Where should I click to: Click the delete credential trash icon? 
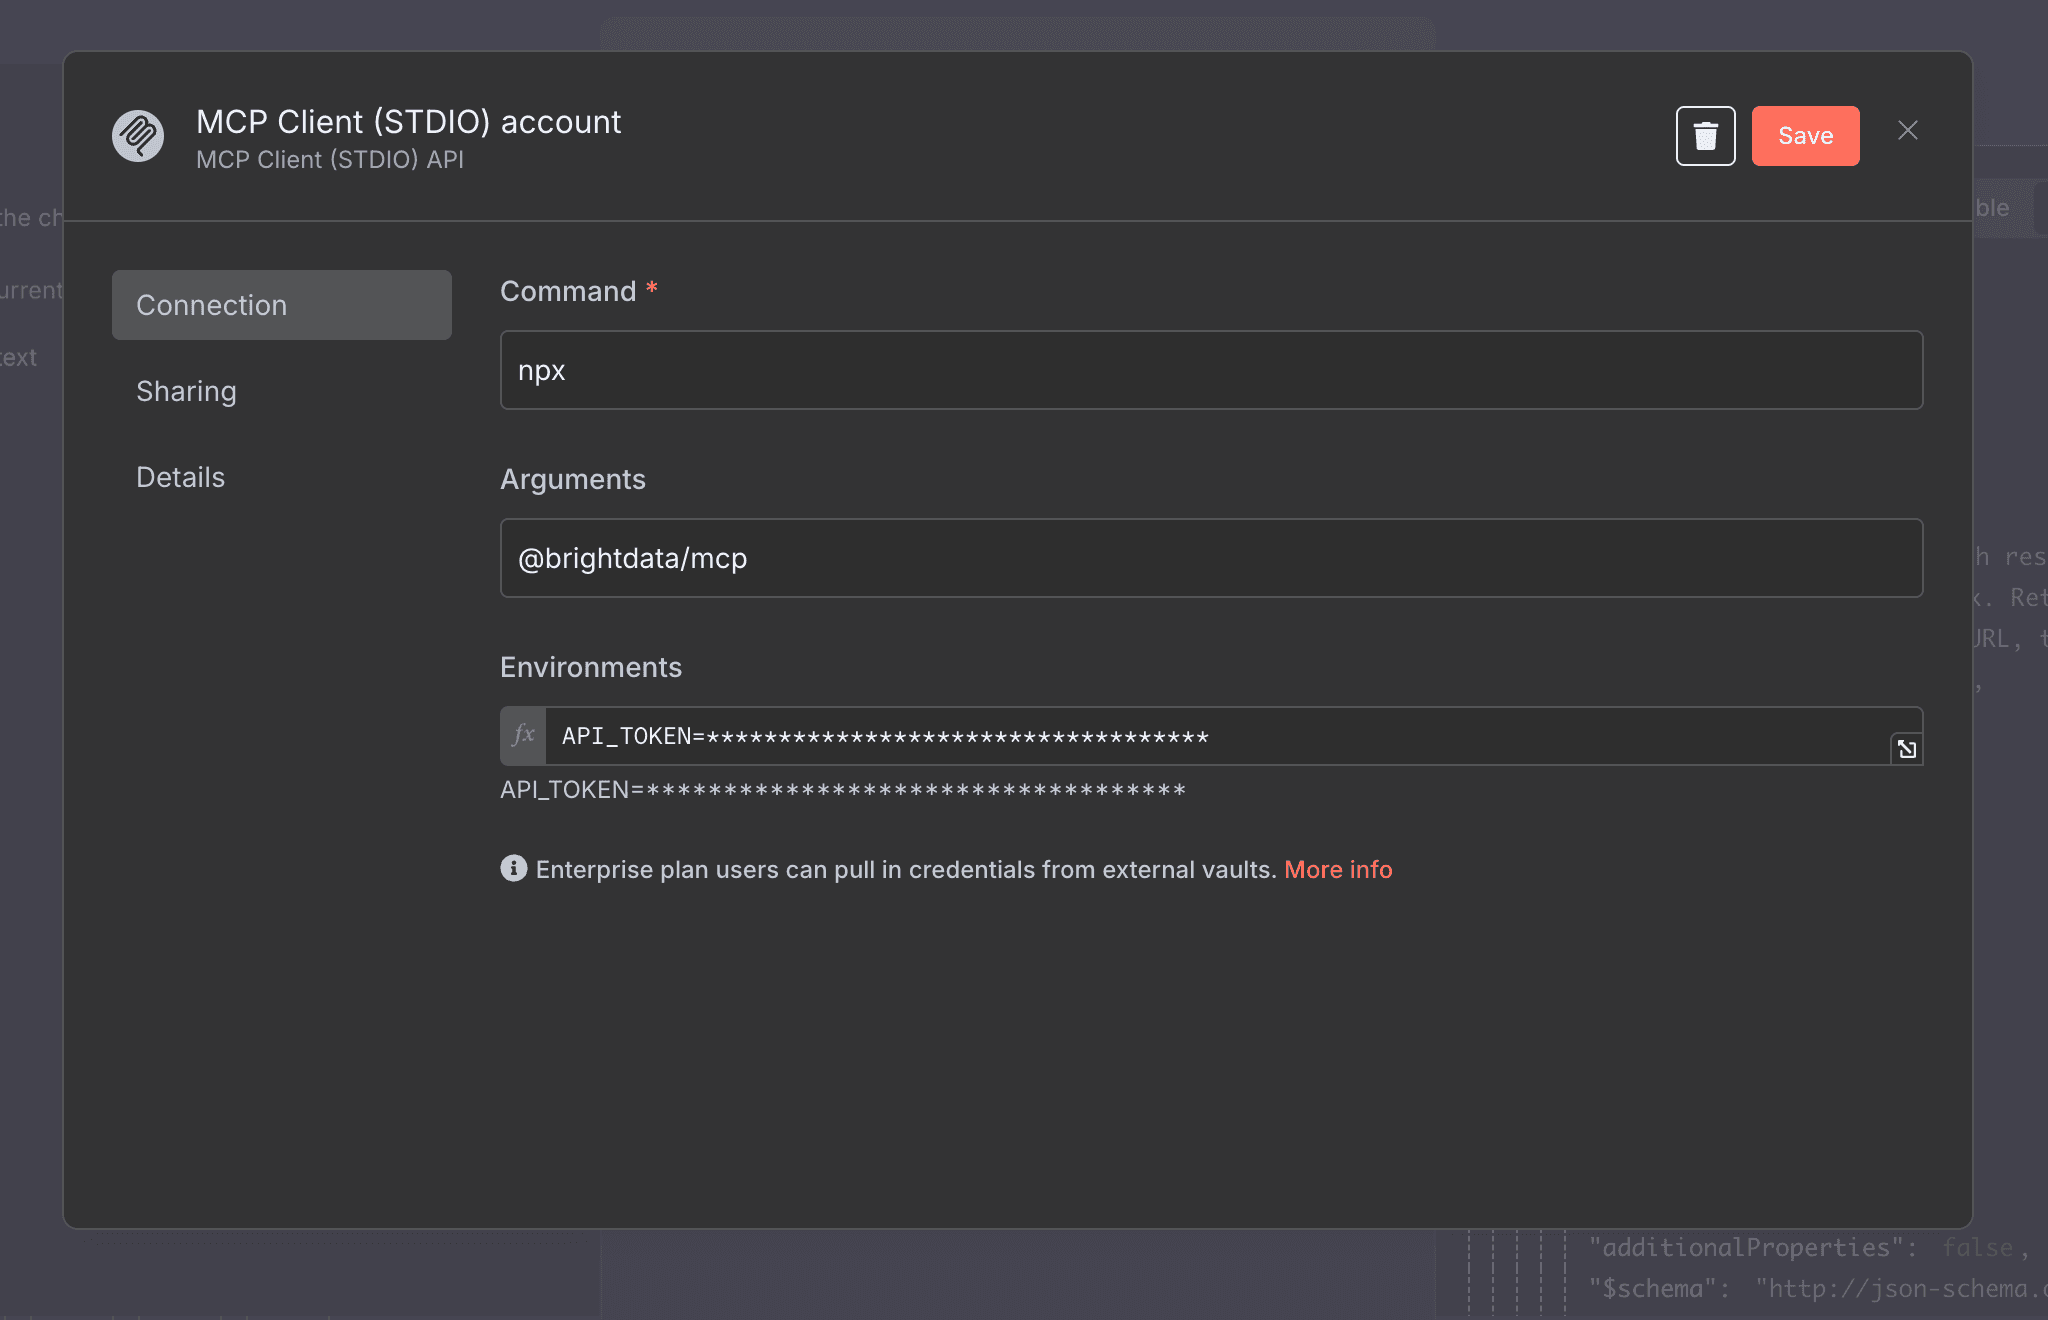1705,136
